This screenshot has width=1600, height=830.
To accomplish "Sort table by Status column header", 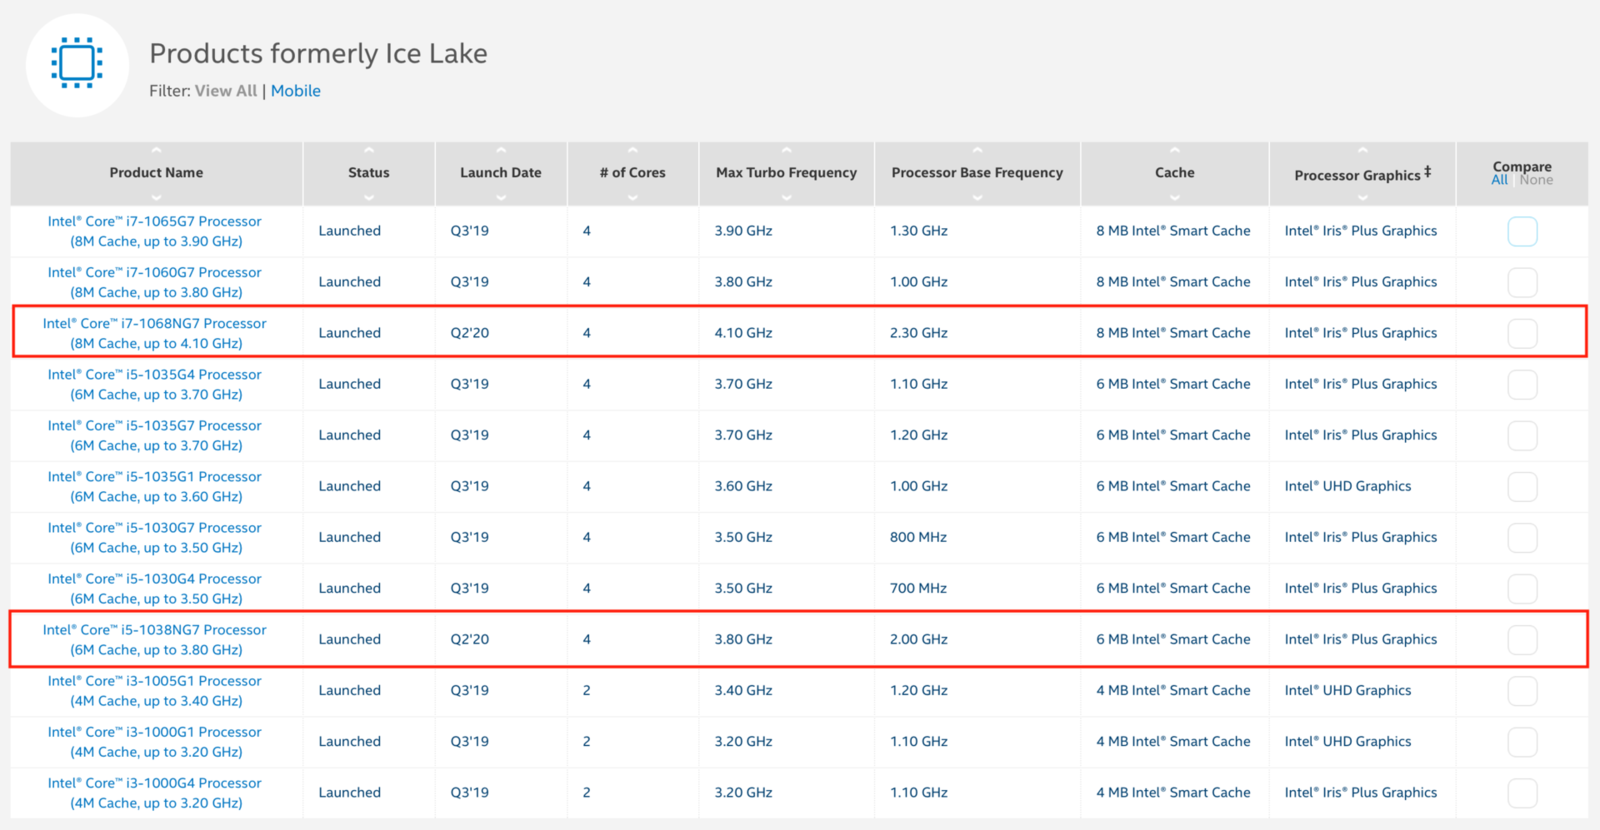I will [368, 173].
